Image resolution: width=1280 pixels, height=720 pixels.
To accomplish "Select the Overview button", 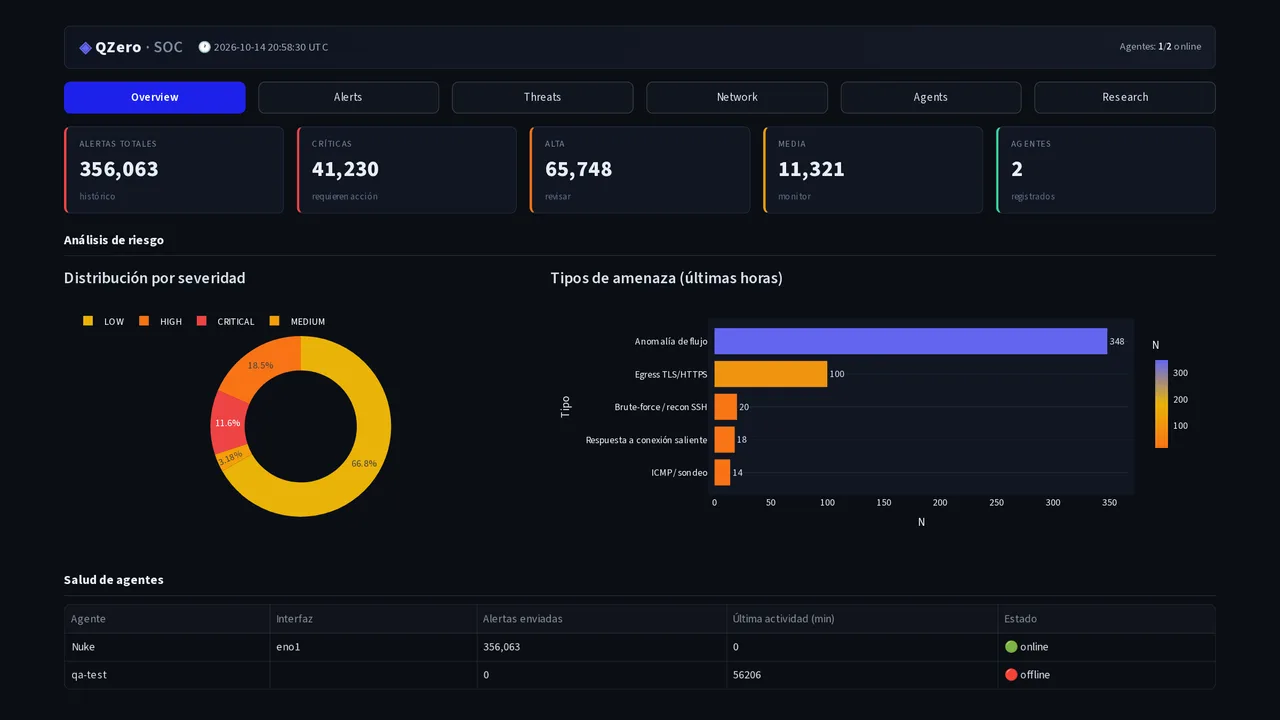I will pyautogui.click(x=154, y=97).
